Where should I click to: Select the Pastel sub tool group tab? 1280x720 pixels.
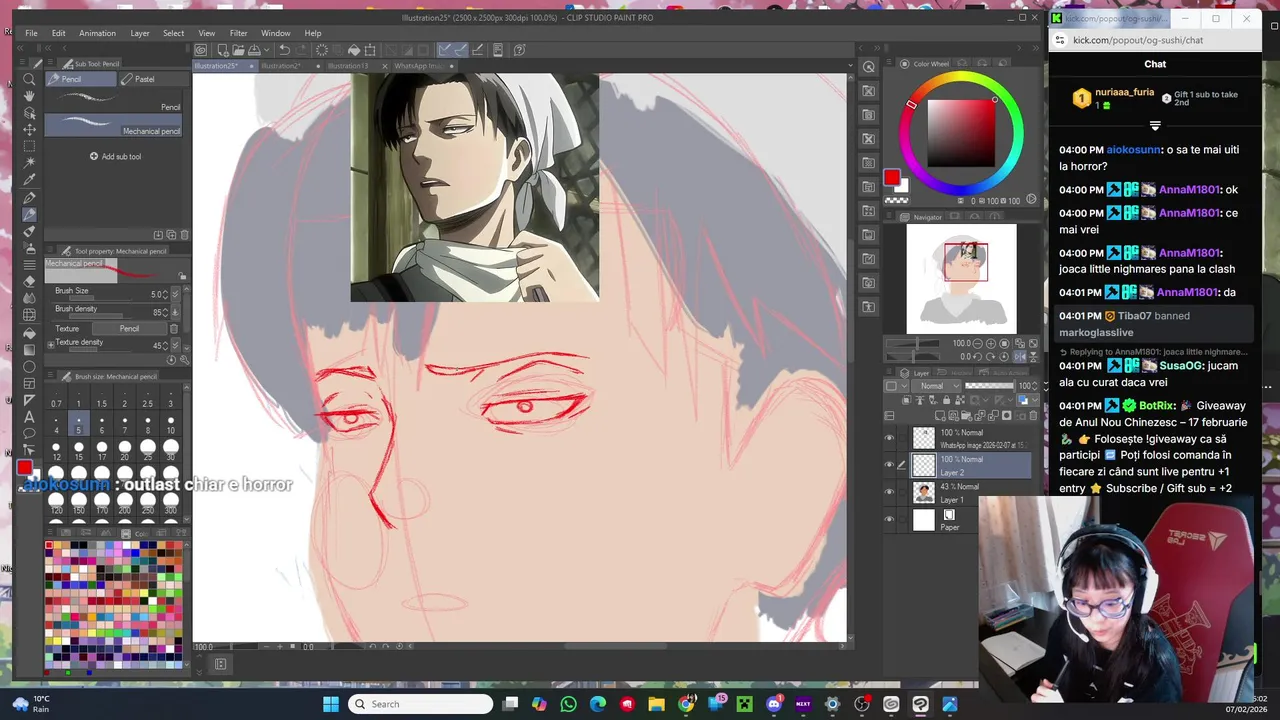(152, 79)
